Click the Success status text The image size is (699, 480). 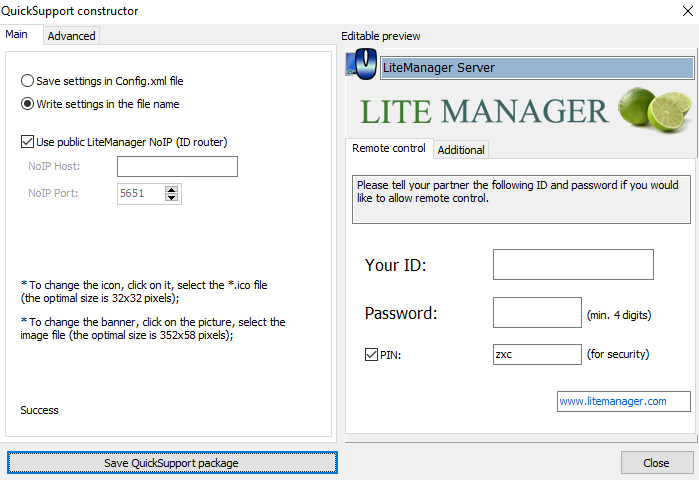(x=39, y=410)
